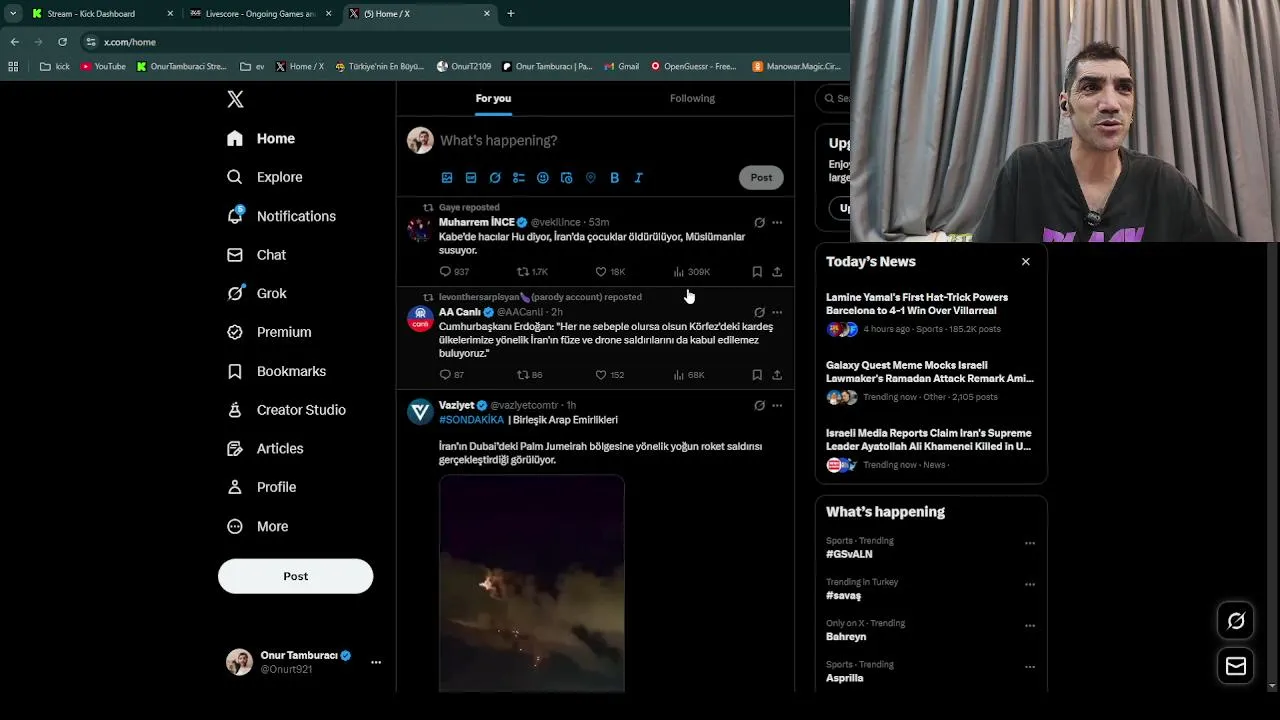The height and width of the screenshot is (720, 1280).
Task: Click the Grok icon on Vaziyet's post
Action: point(759,406)
